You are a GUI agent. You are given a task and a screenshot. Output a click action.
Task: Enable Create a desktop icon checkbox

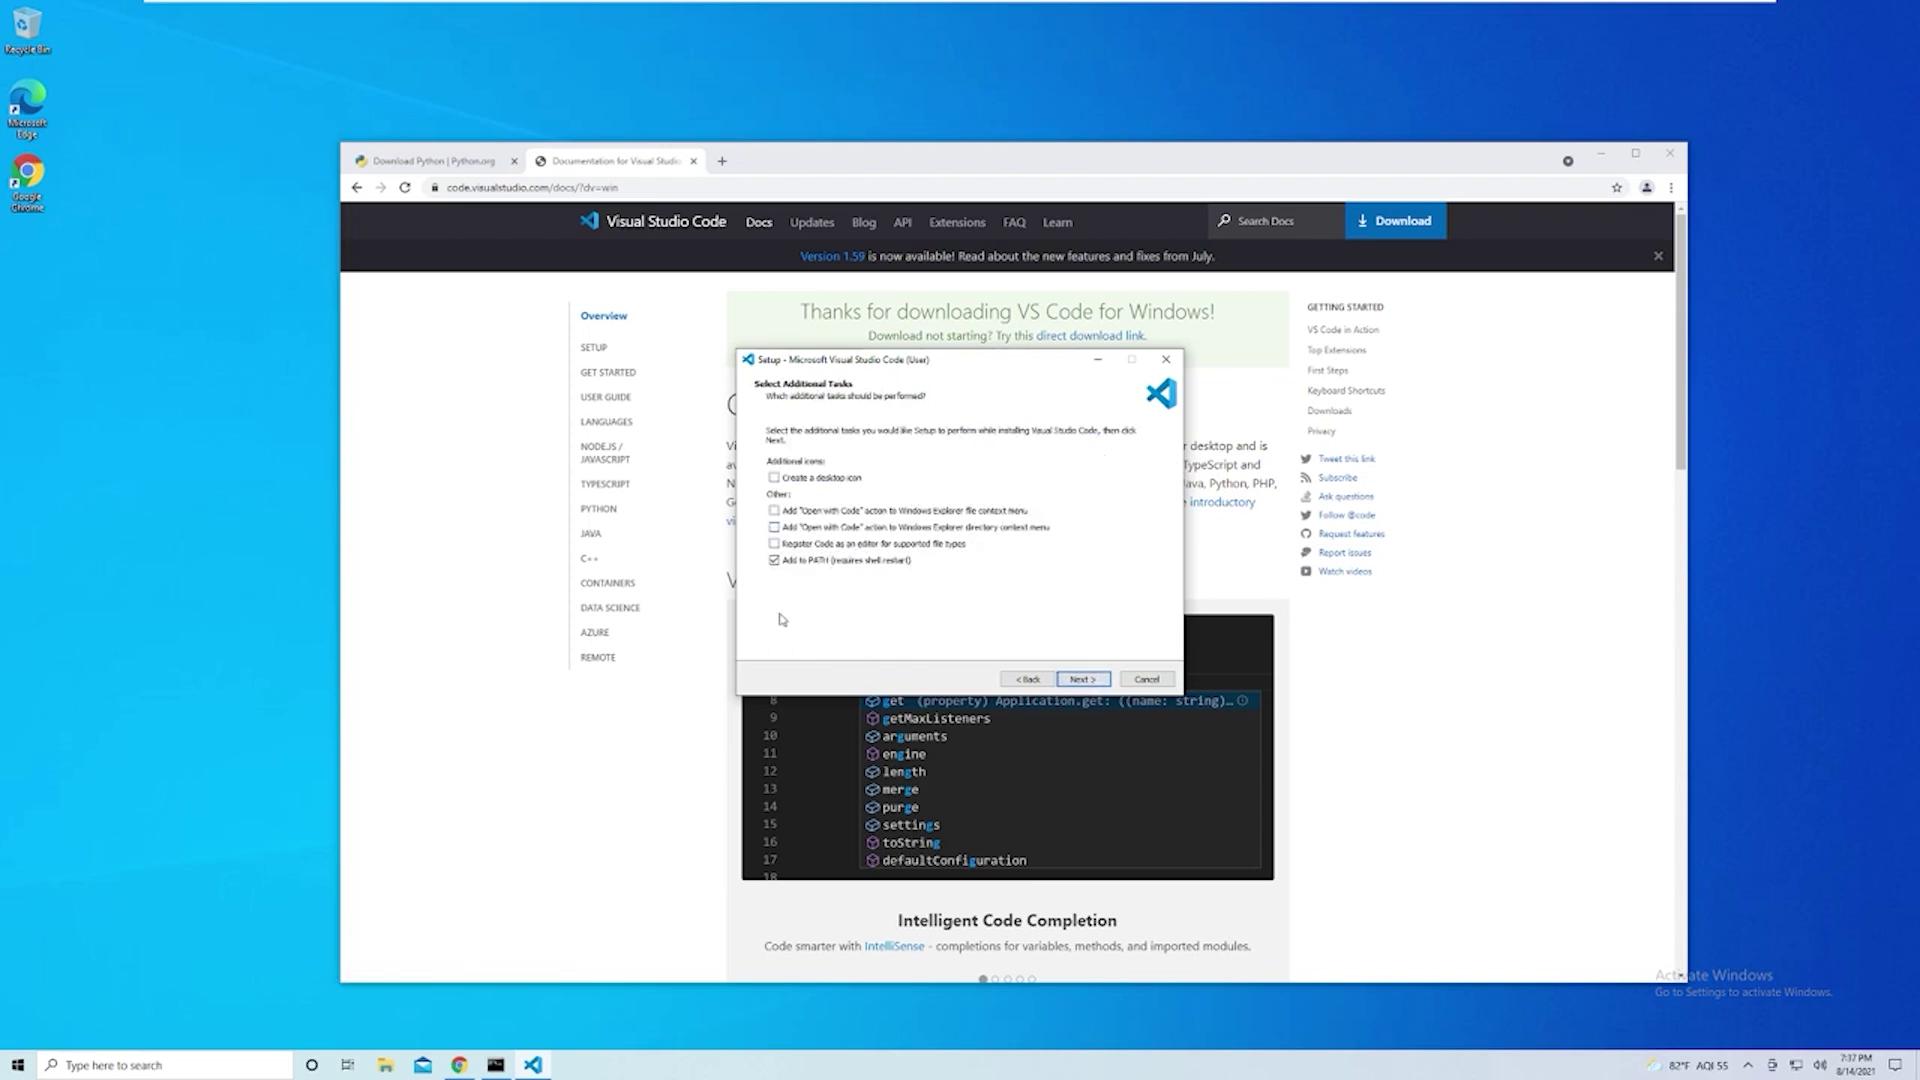[774, 478]
